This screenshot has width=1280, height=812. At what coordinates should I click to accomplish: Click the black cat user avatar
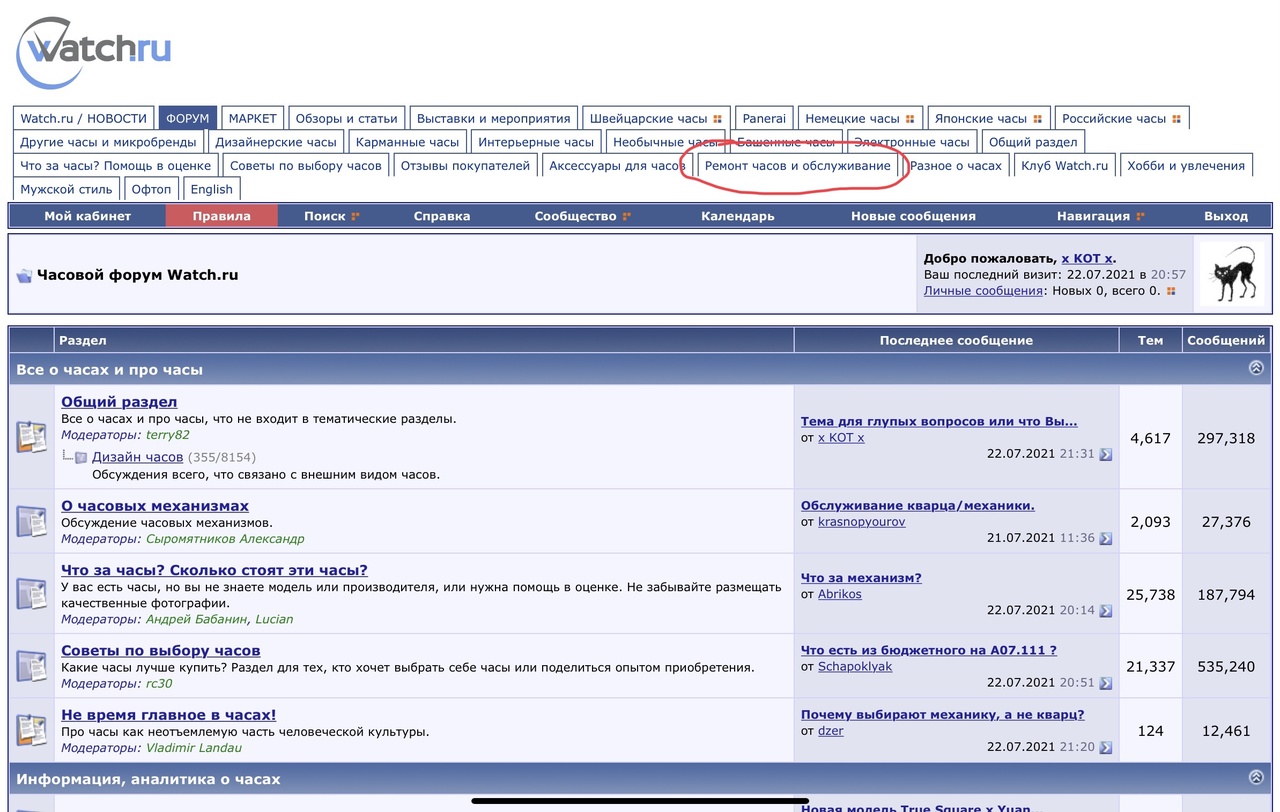1232,274
